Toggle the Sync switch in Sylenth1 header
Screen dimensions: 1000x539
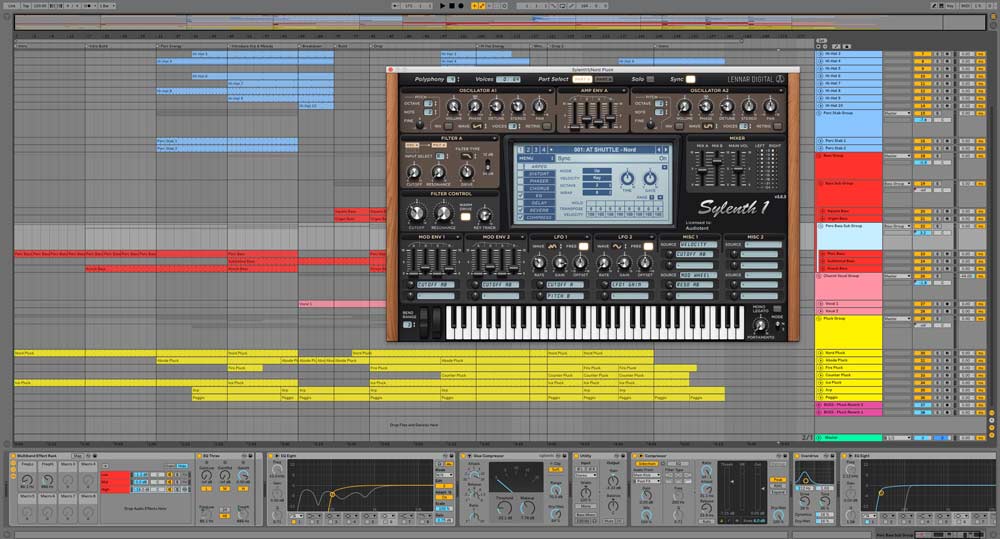pyautogui.click(x=690, y=79)
